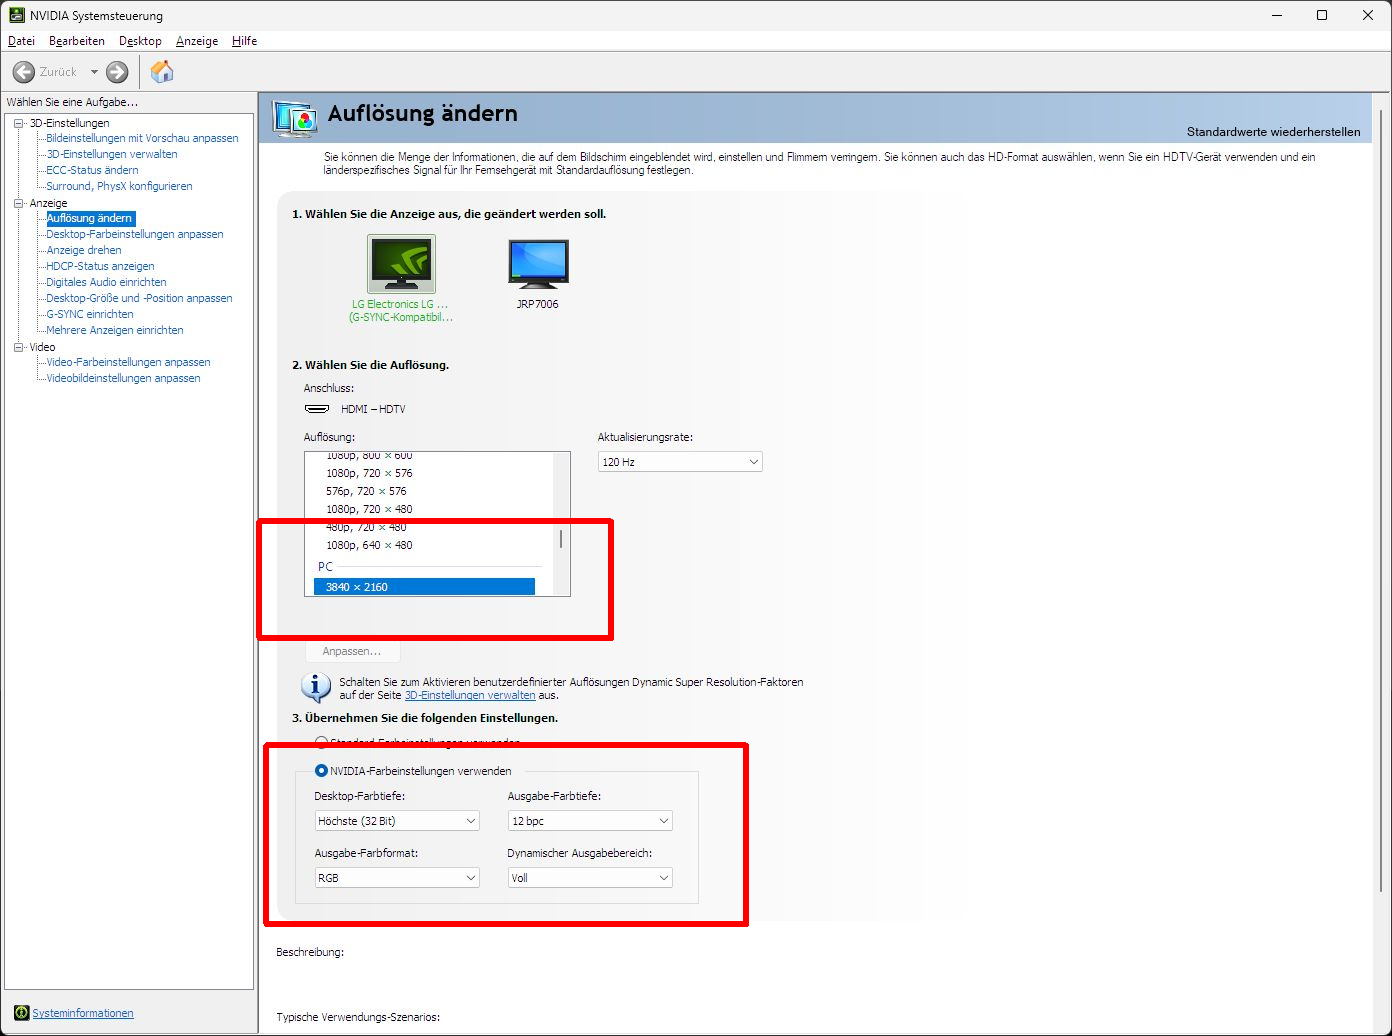The height and width of the screenshot is (1036, 1392).
Task: Open ECC-Status ändern page
Action: [92, 170]
